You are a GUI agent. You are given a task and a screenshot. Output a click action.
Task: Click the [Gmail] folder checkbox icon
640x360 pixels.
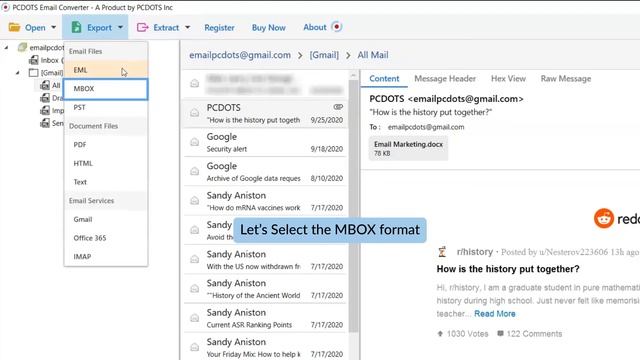(34, 73)
